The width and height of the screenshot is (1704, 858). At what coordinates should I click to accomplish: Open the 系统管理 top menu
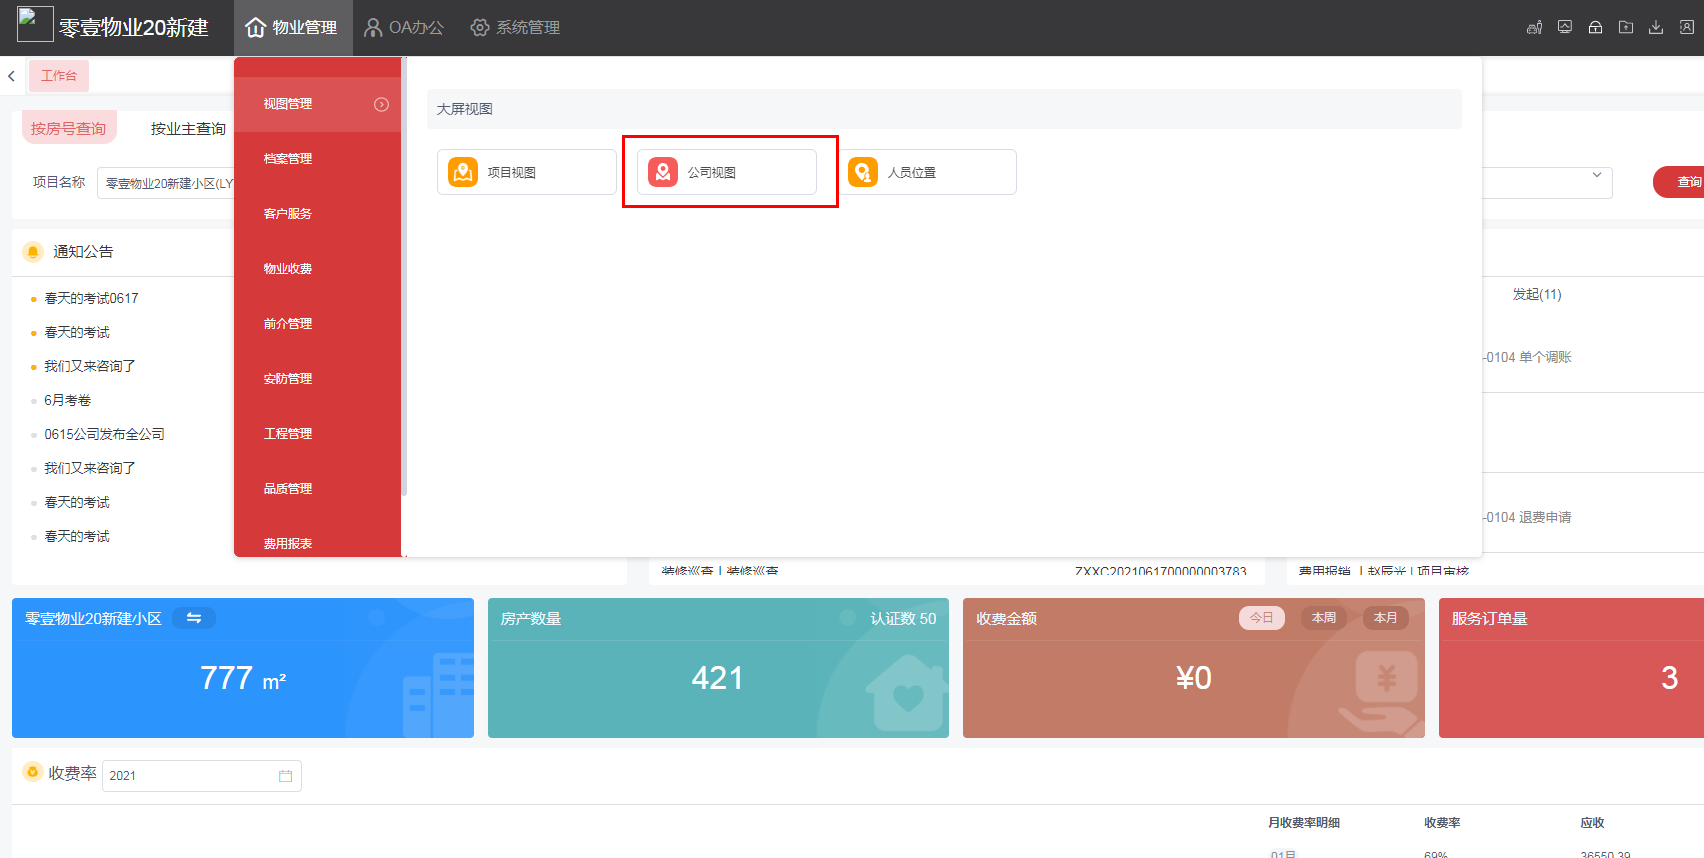516,28
